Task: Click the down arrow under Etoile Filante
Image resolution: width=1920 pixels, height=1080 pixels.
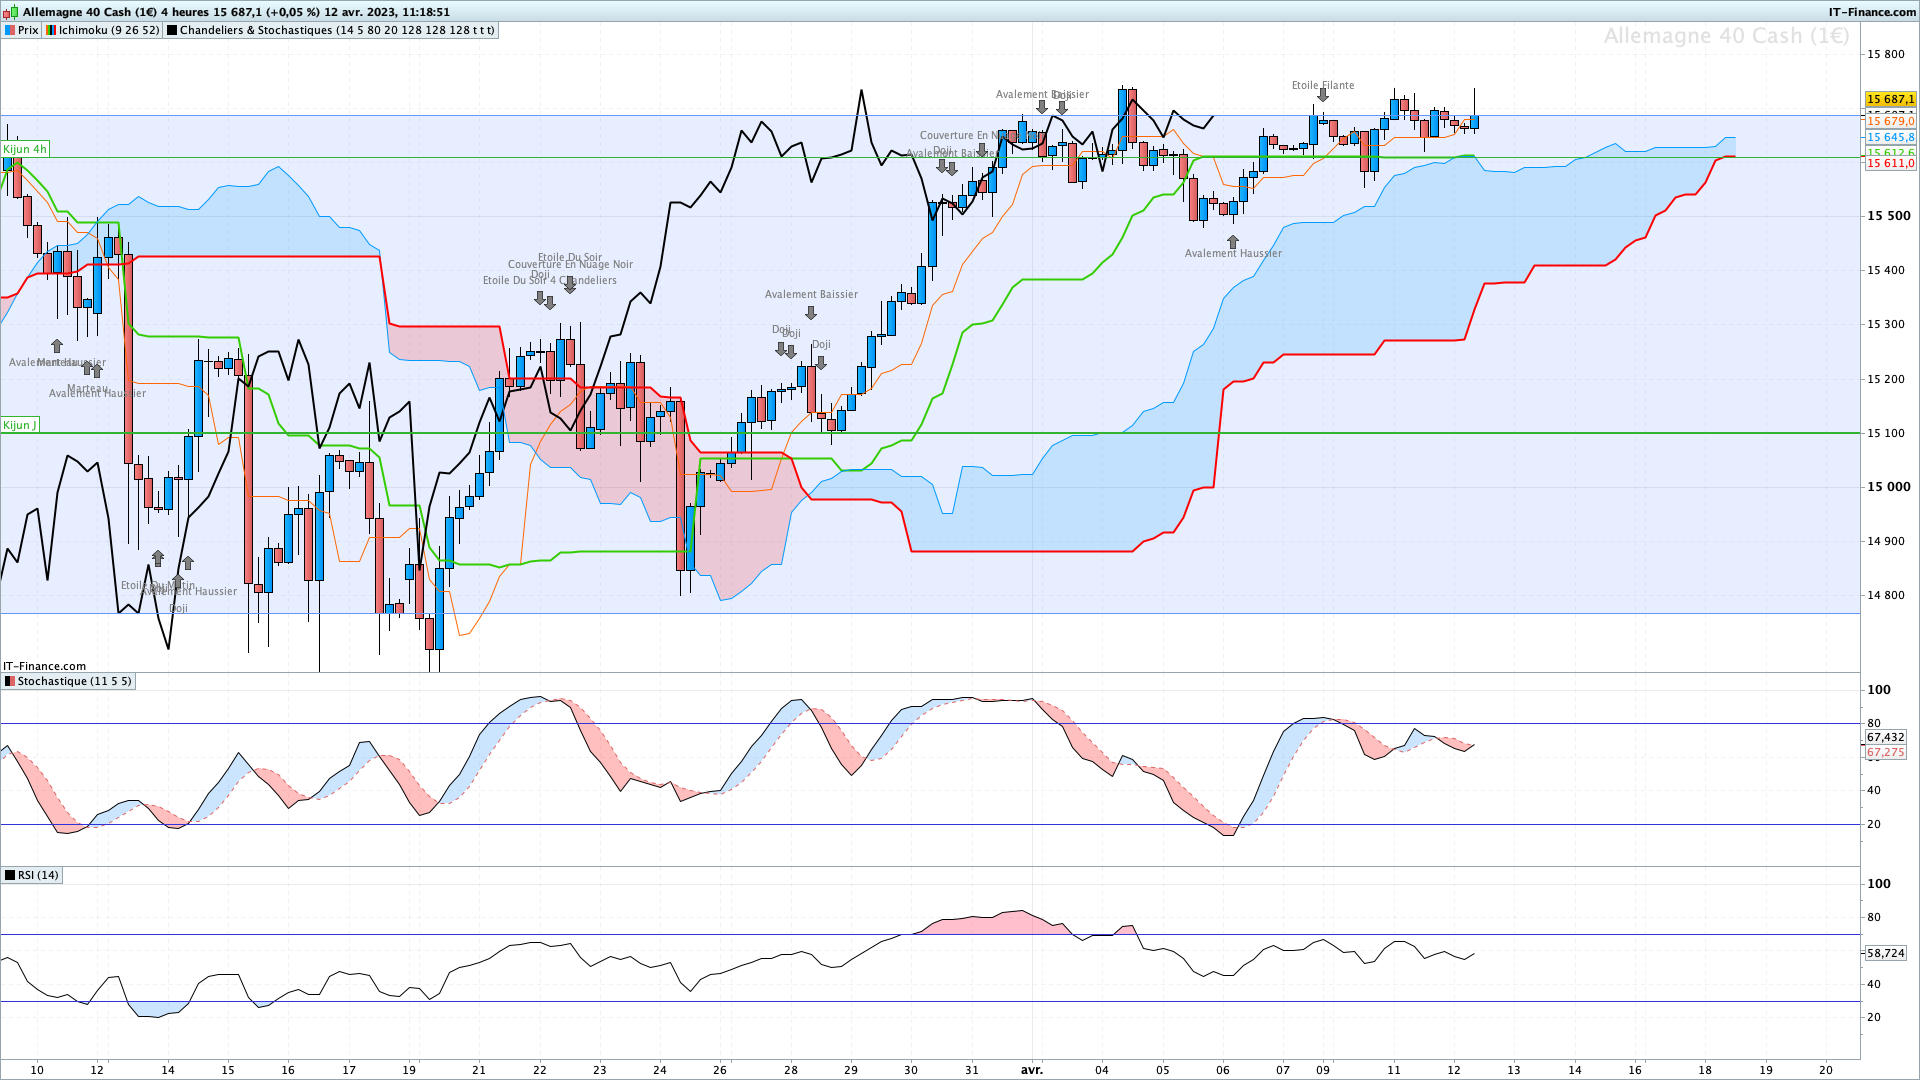Action: click(1323, 95)
